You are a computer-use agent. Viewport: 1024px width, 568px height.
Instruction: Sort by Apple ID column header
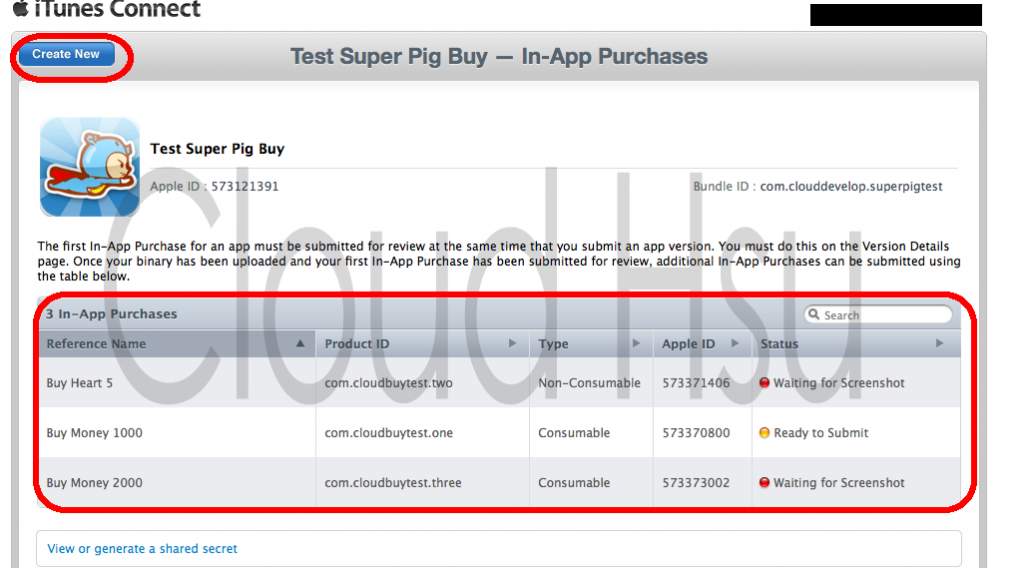point(703,344)
